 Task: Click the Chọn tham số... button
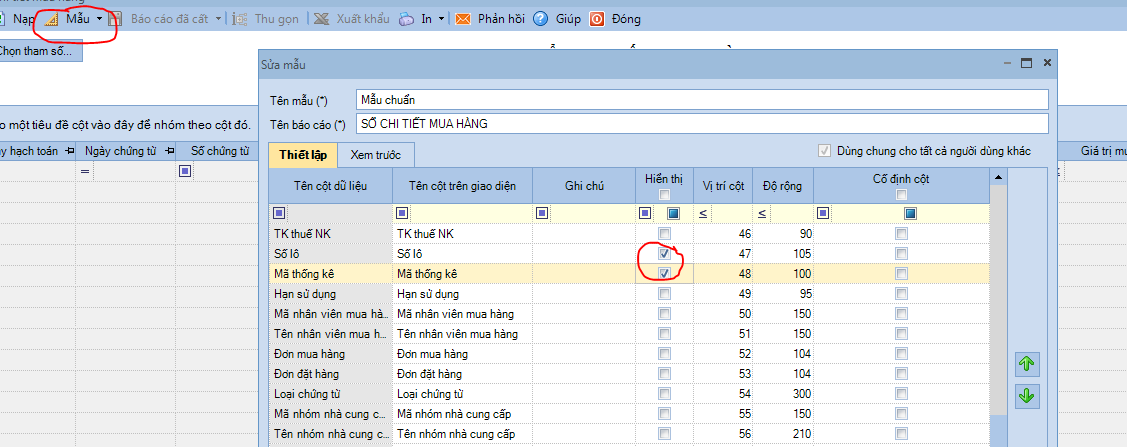38,50
